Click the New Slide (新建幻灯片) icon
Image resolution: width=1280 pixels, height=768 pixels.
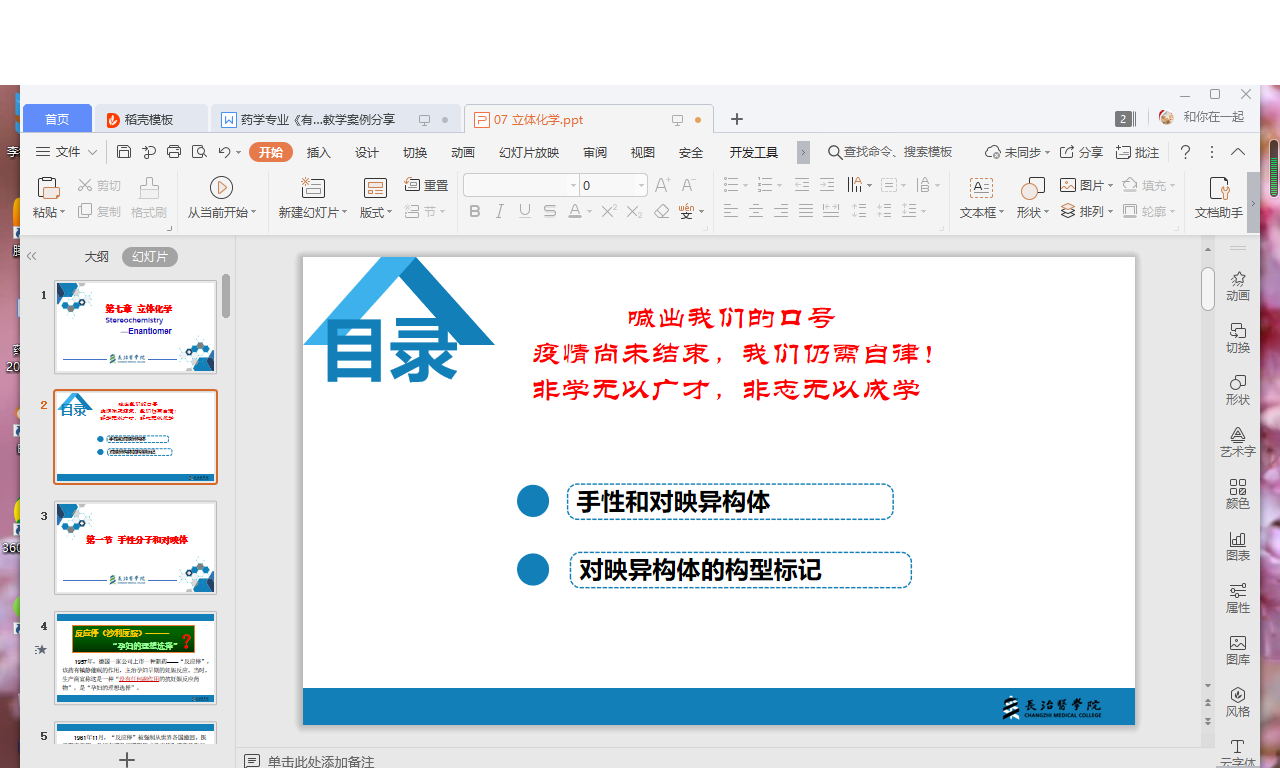point(313,188)
